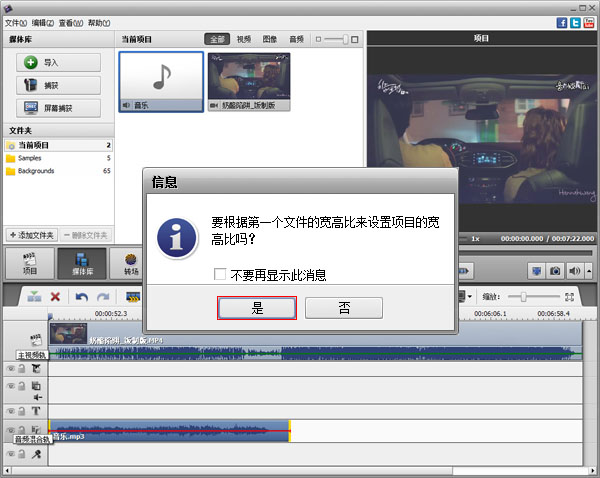Check the 不要再显示此消息 checkbox
Screen dimensions: 600x478
pyautogui.click(x=220, y=274)
